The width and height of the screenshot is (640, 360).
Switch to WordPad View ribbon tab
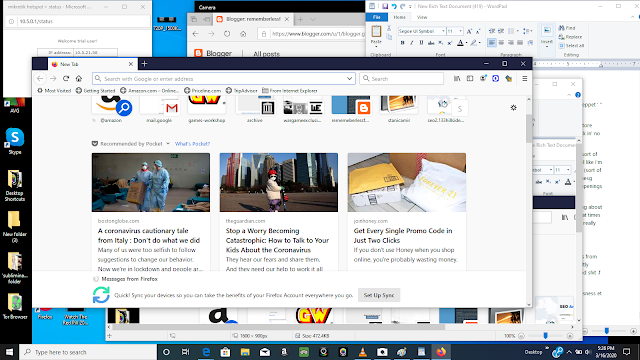422,17
